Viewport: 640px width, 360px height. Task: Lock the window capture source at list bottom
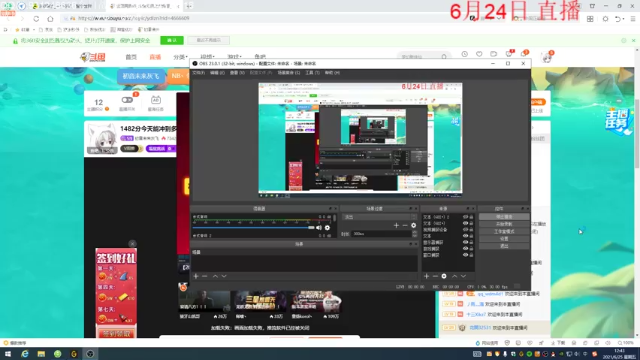point(471,255)
